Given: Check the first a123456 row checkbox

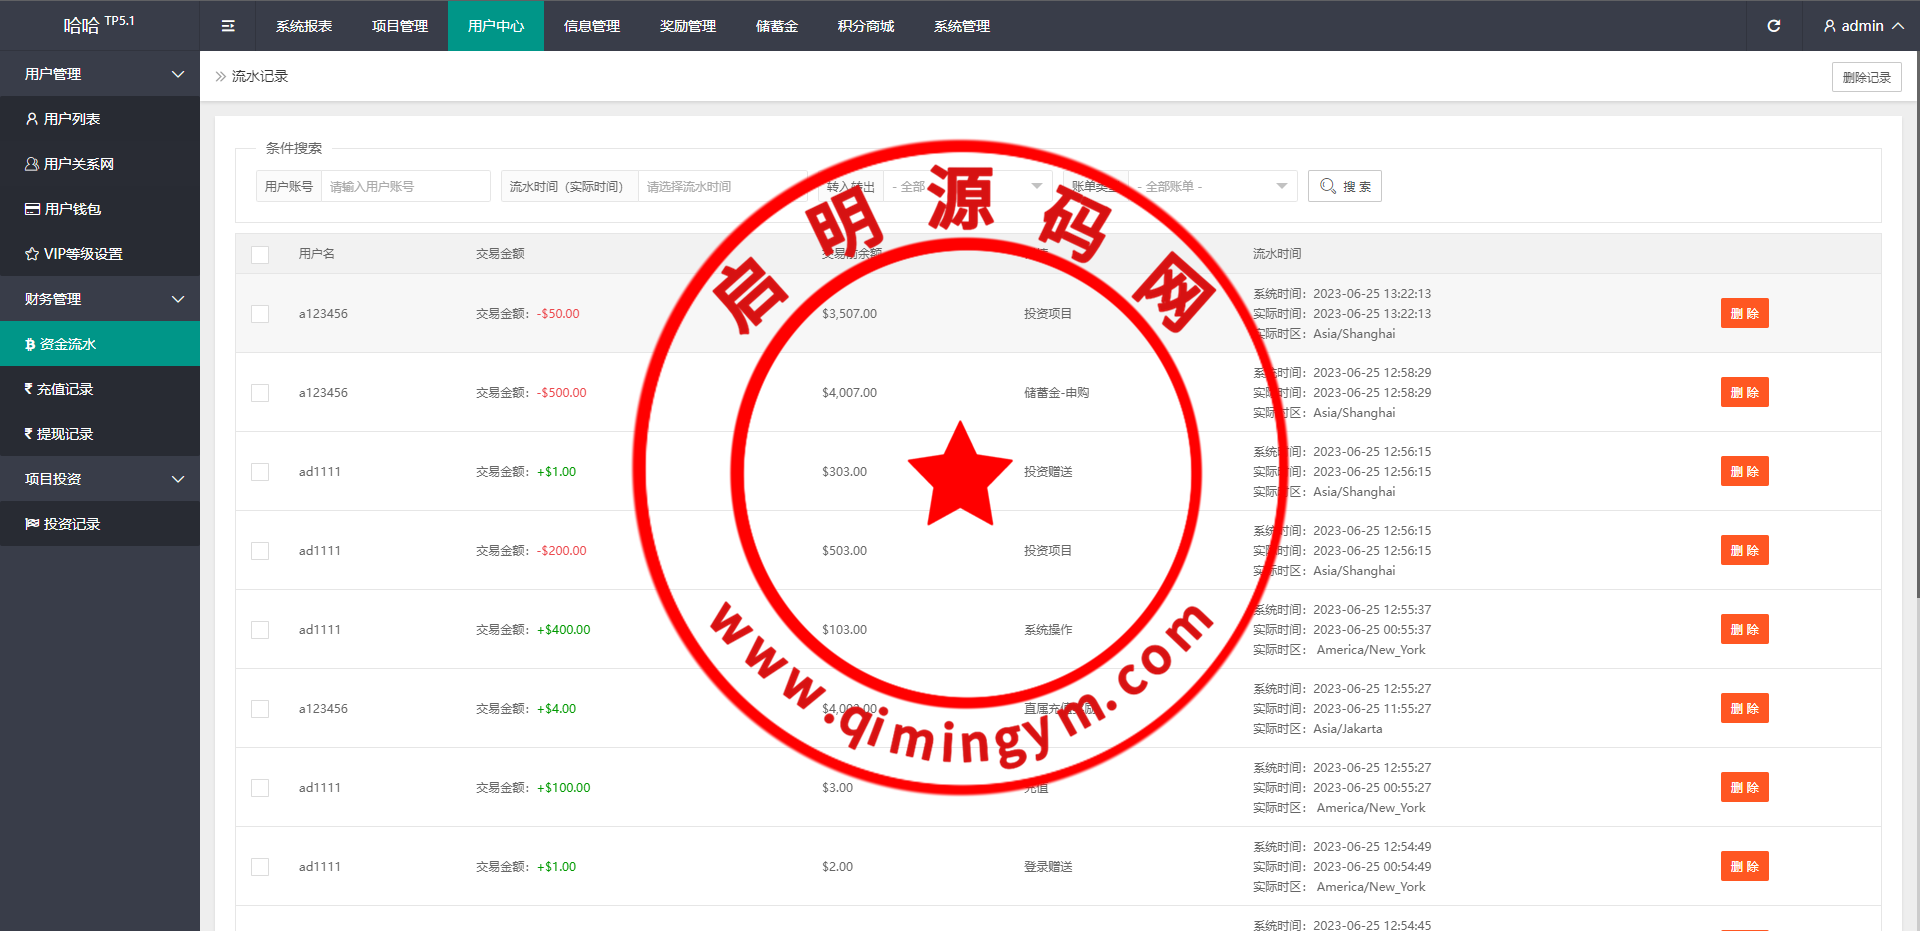Looking at the screenshot, I should click(260, 314).
